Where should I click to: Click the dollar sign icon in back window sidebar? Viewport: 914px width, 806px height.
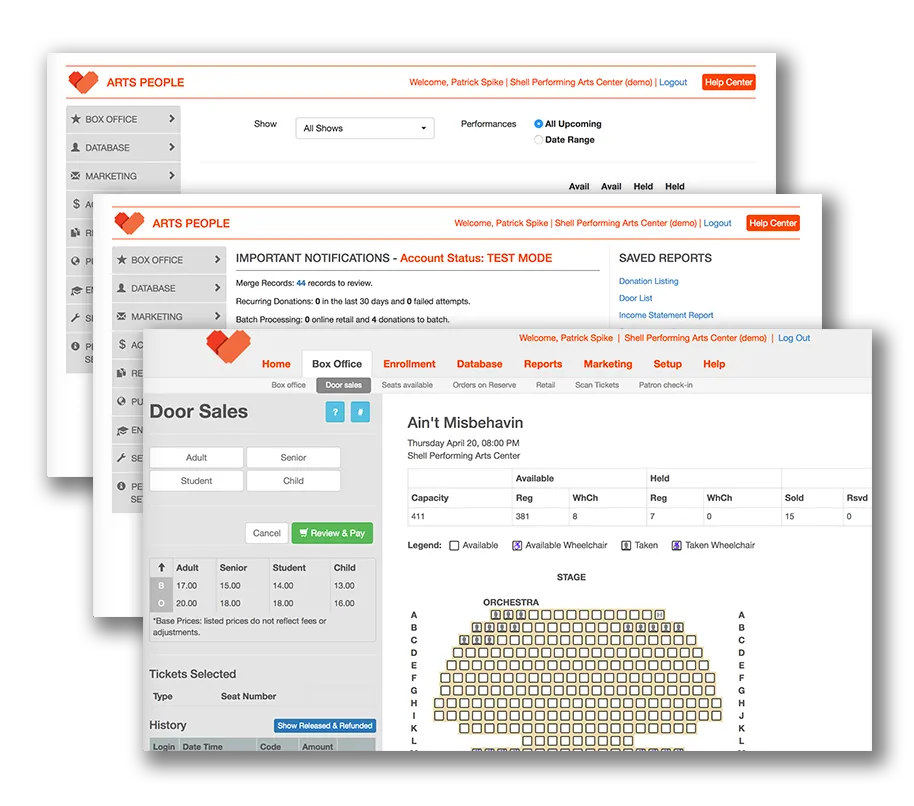point(76,203)
